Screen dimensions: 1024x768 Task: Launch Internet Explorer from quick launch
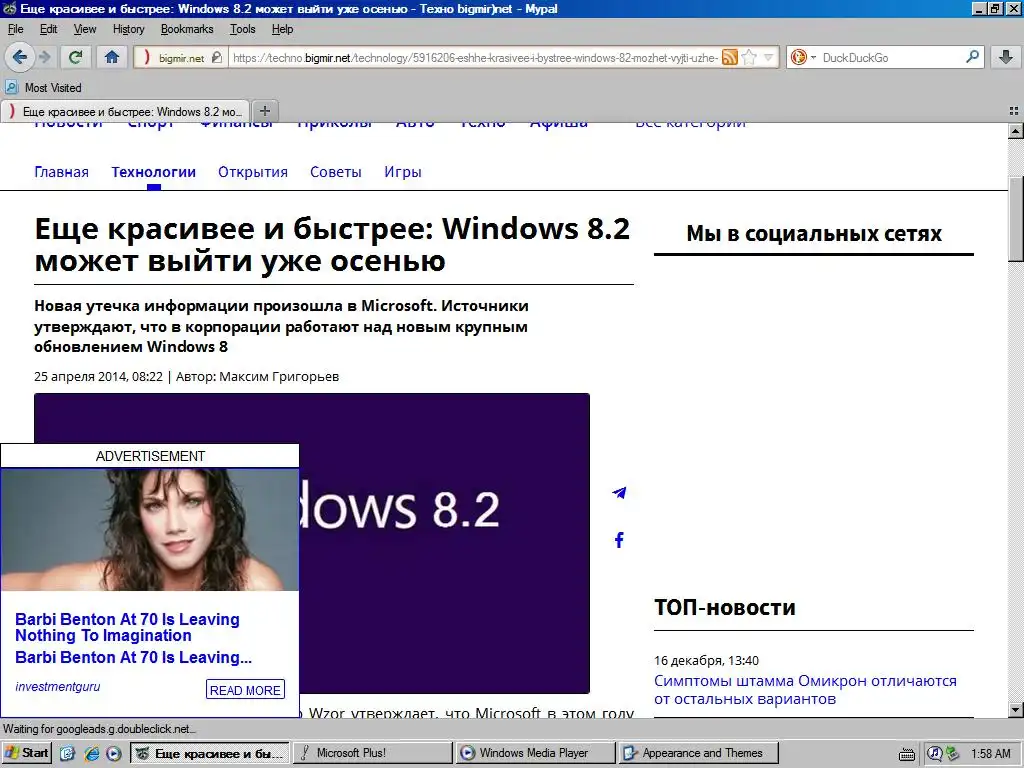pos(91,753)
